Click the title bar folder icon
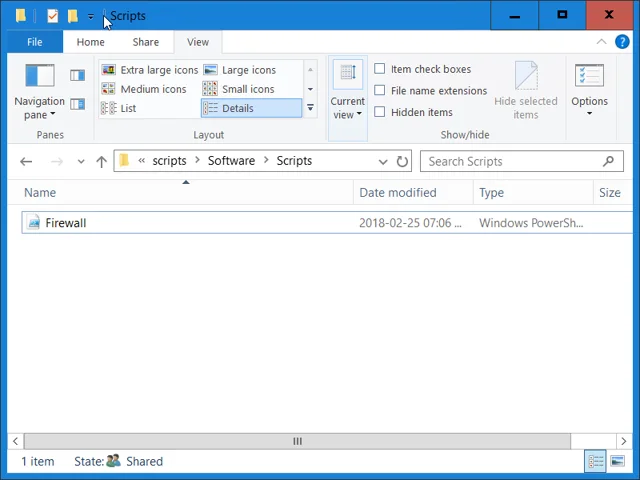This screenshot has width=640, height=480. click(x=21, y=16)
